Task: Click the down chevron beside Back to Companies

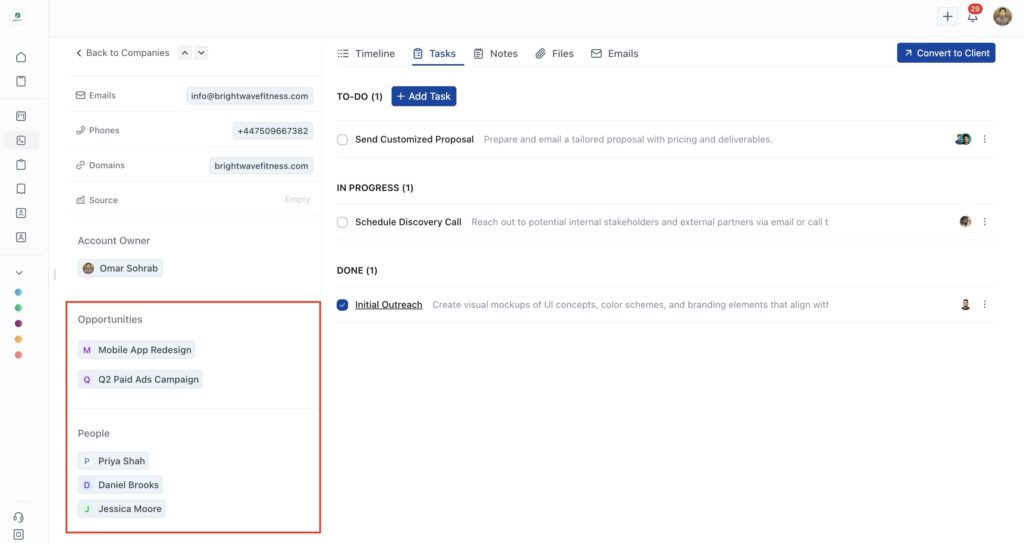Action: tap(201, 53)
